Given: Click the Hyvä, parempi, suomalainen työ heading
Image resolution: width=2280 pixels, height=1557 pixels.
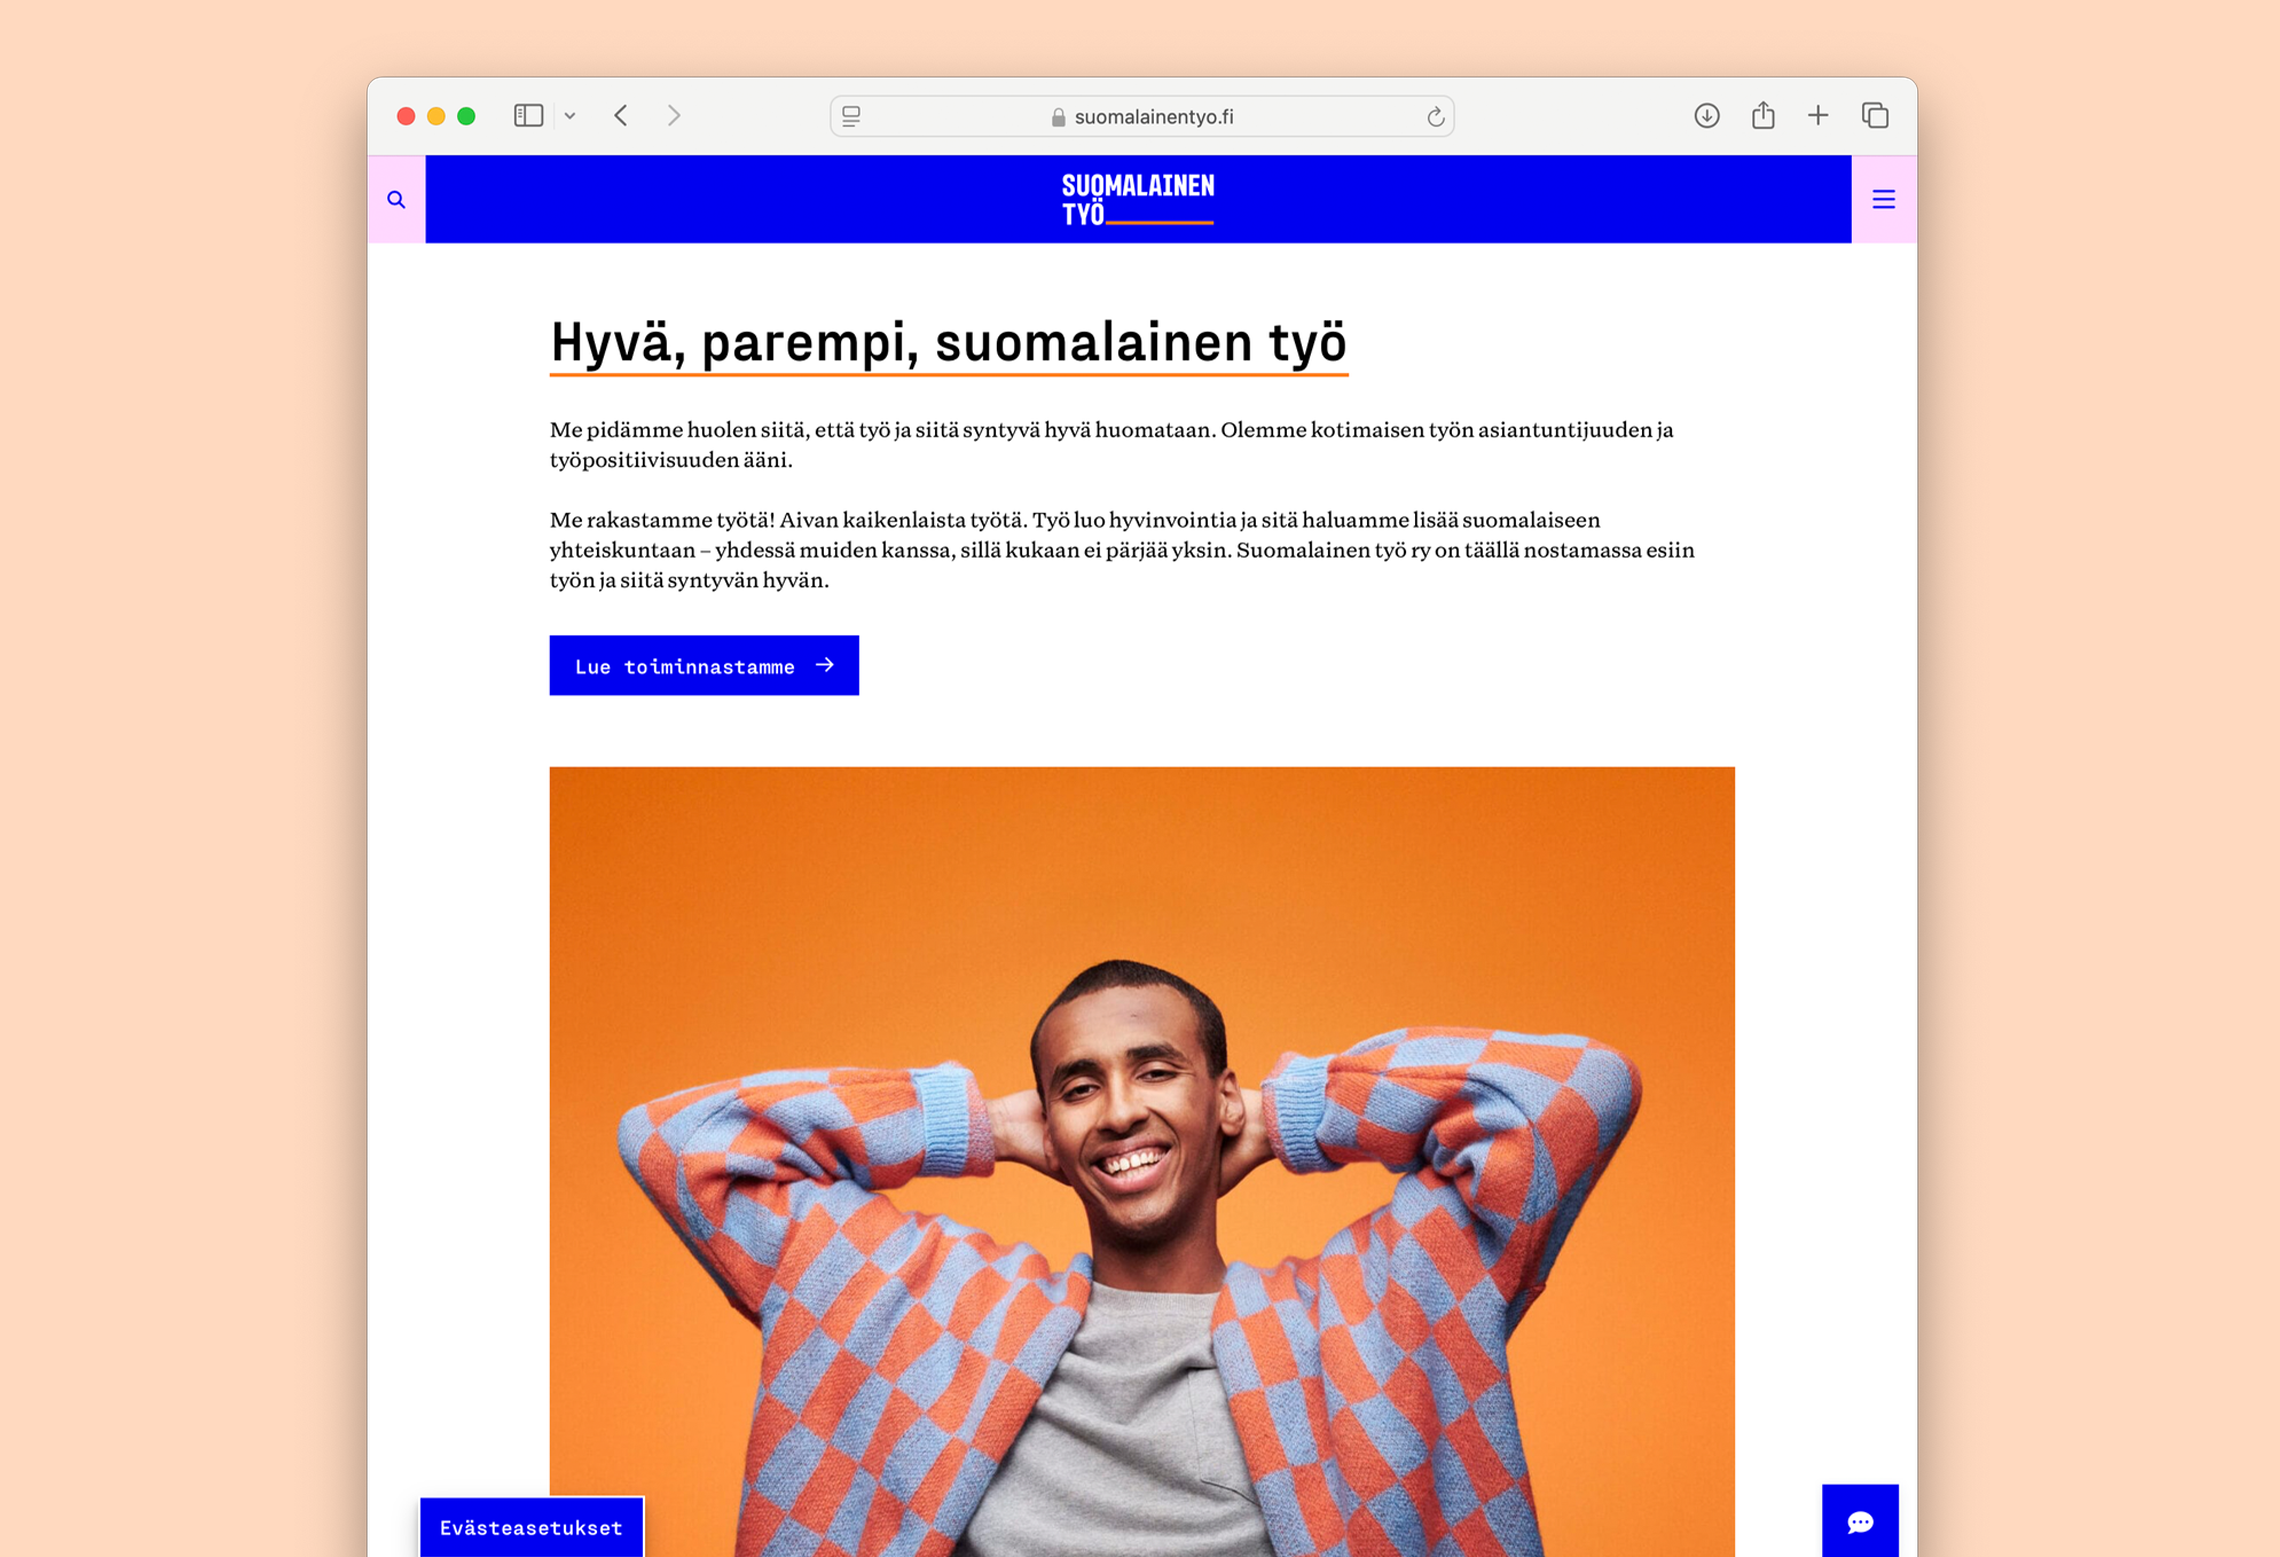Looking at the screenshot, I should [x=949, y=342].
